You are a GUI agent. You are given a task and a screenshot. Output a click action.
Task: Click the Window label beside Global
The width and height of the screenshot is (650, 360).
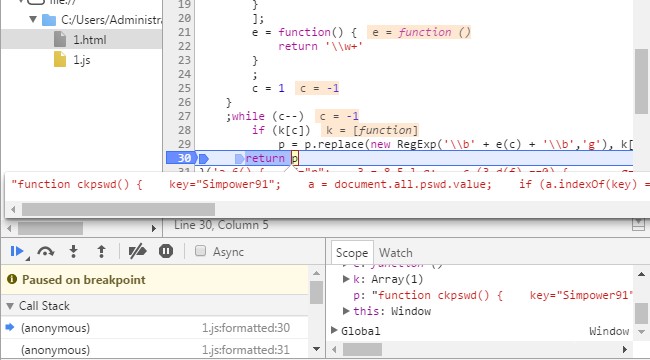[609, 331]
